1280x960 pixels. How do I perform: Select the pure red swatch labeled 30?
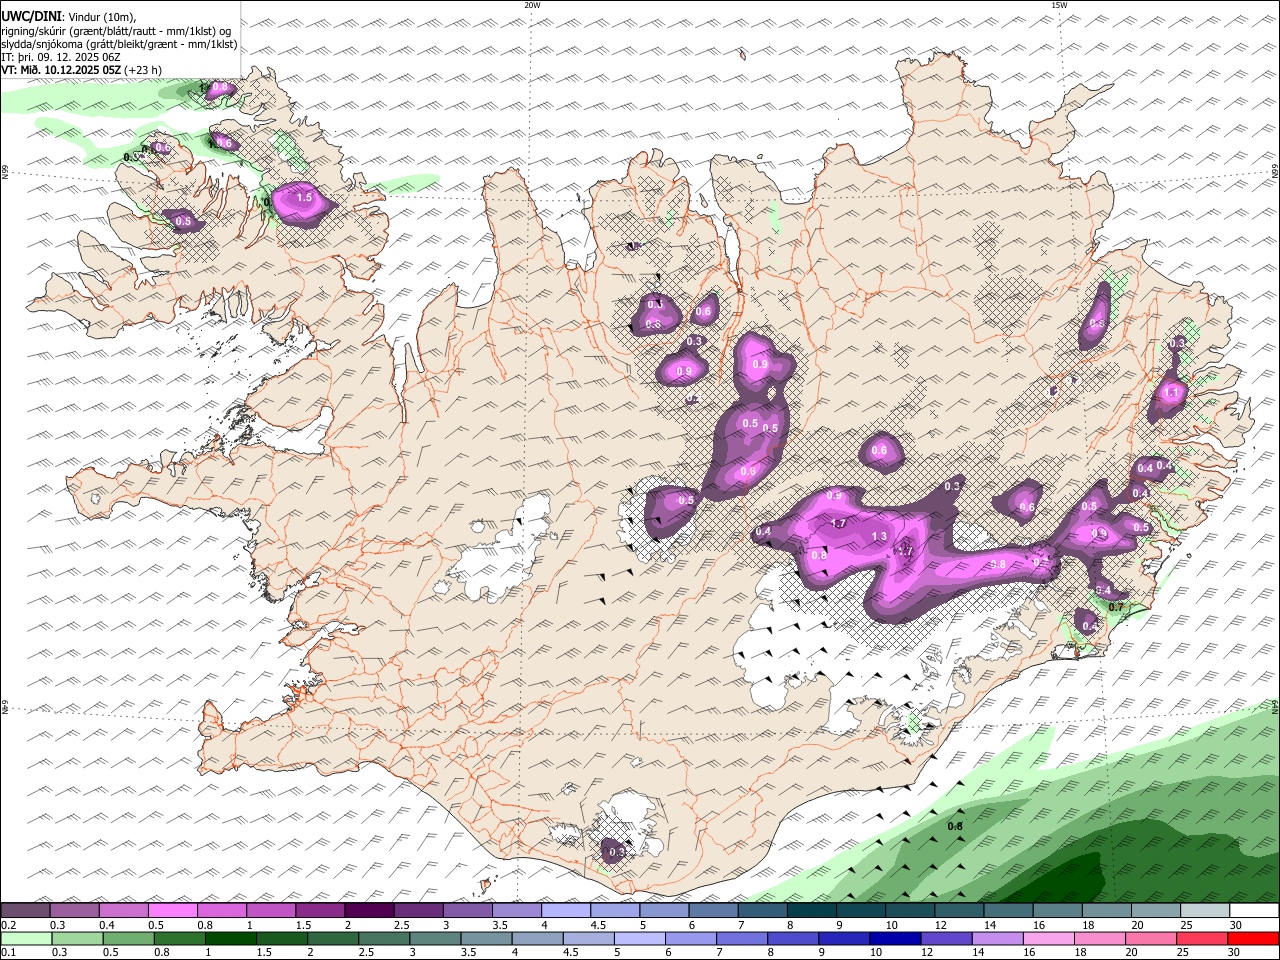[1253, 939]
